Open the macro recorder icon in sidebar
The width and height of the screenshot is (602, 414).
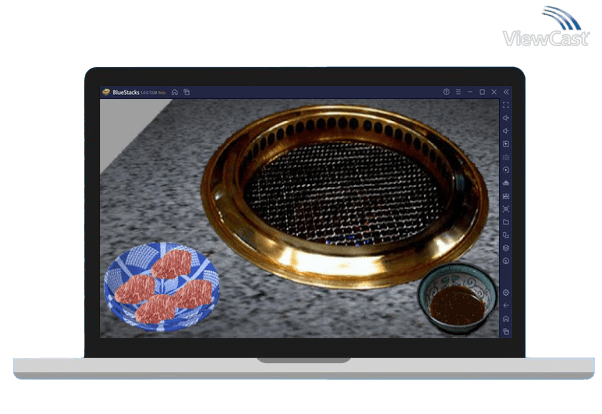pyautogui.click(x=506, y=196)
